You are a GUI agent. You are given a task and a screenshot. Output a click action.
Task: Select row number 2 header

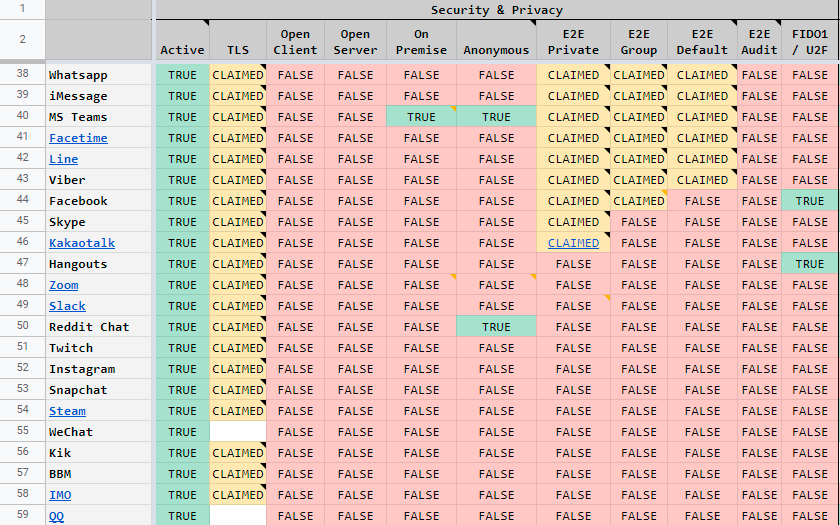click(x=22, y=39)
